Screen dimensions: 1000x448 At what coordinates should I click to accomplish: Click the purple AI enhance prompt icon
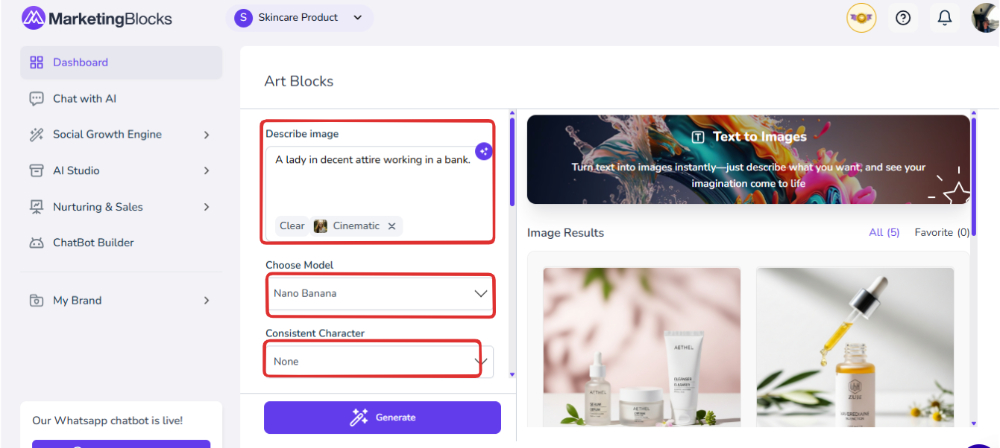pyautogui.click(x=484, y=151)
